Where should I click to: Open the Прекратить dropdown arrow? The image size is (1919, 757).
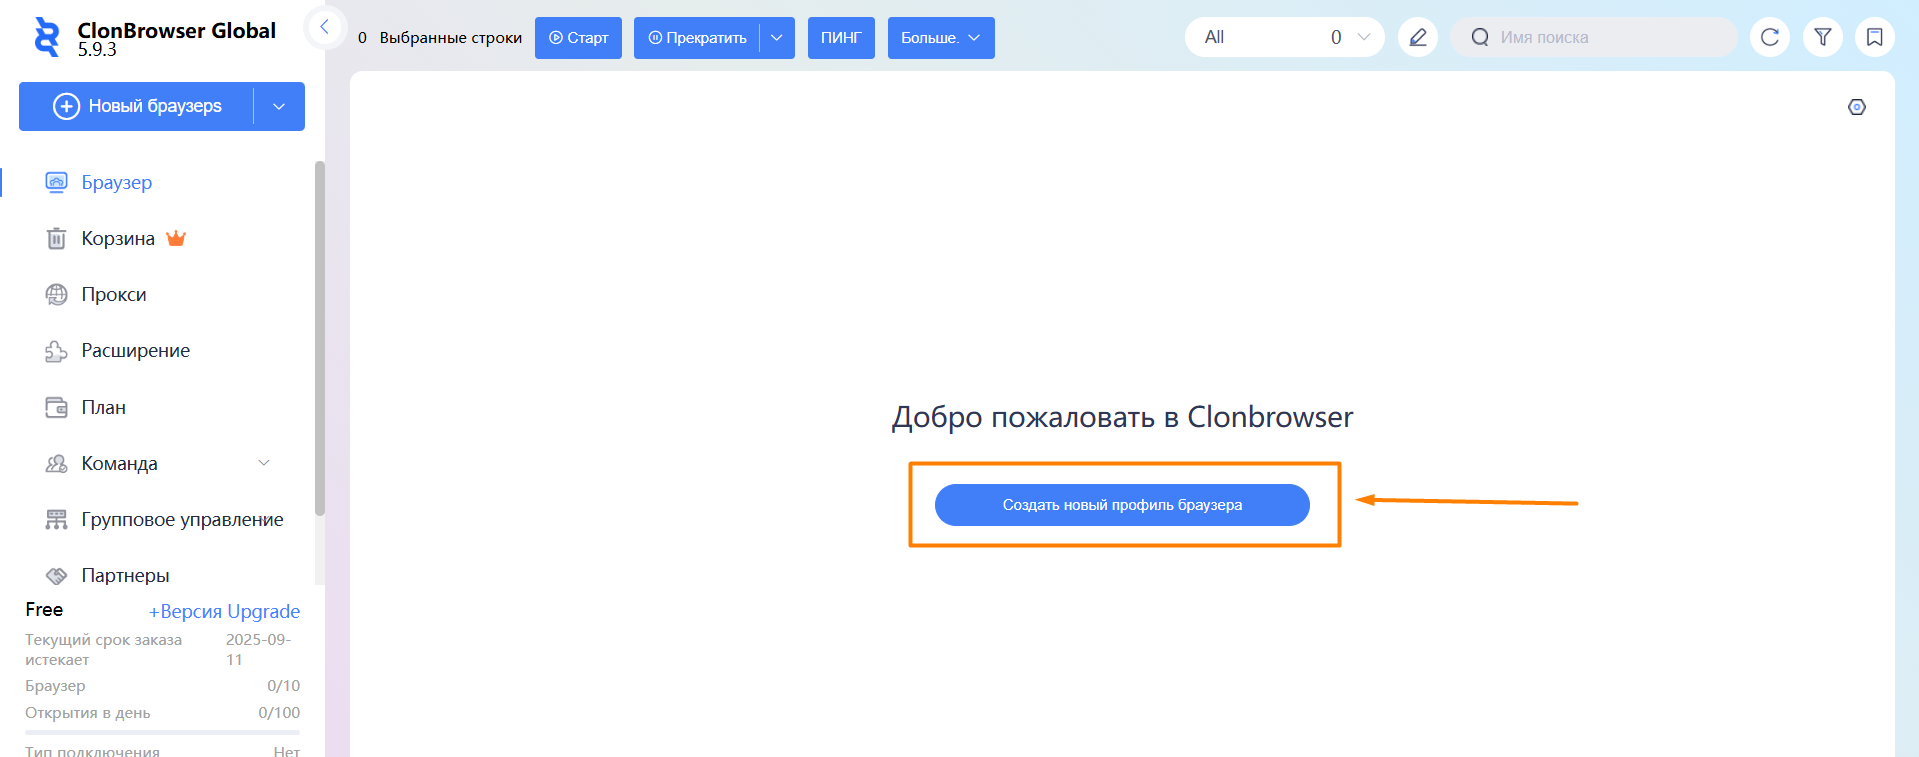pos(777,38)
